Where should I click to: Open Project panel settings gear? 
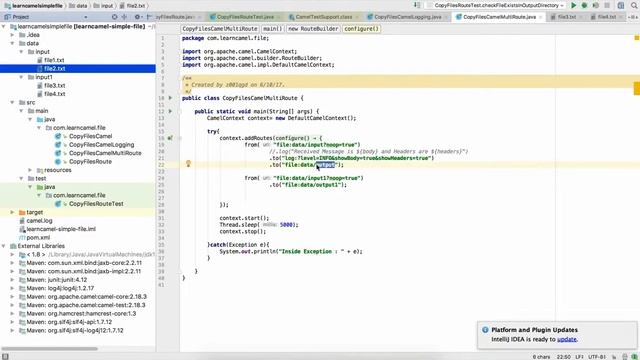[x=138, y=17]
